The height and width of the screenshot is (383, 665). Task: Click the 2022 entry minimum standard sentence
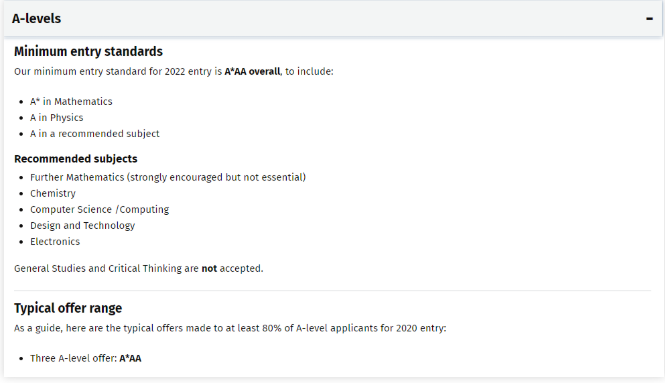point(173,71)
